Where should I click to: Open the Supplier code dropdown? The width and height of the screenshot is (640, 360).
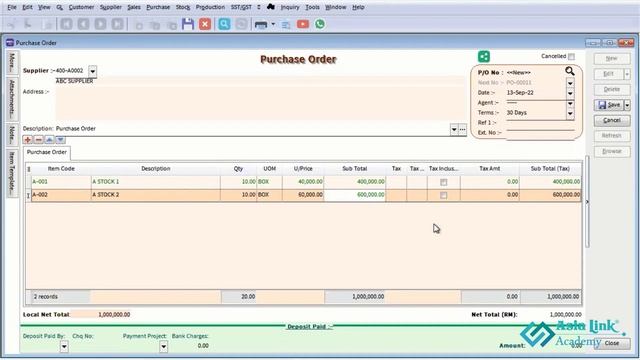[93, 71]
